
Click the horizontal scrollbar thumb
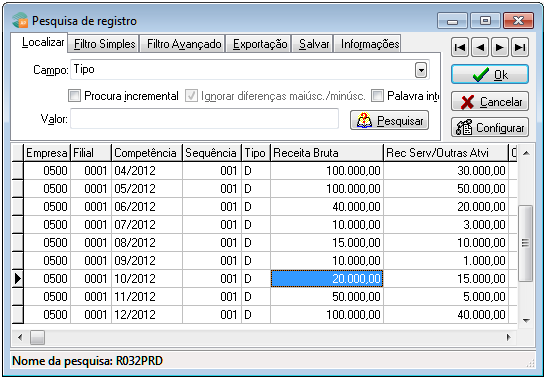[x=37, y=337]
